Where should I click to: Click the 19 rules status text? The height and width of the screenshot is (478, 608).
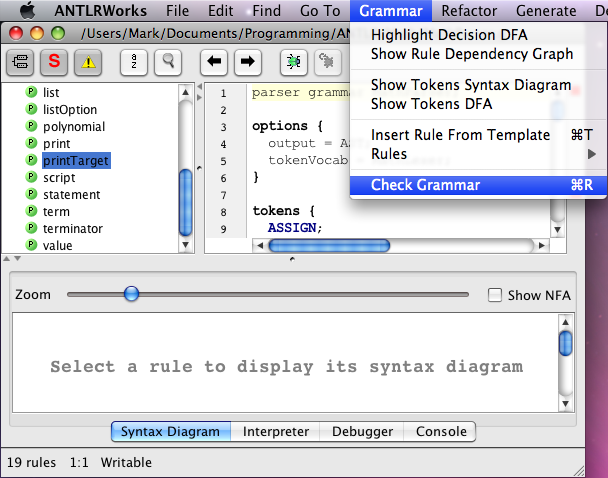point(31,462)
